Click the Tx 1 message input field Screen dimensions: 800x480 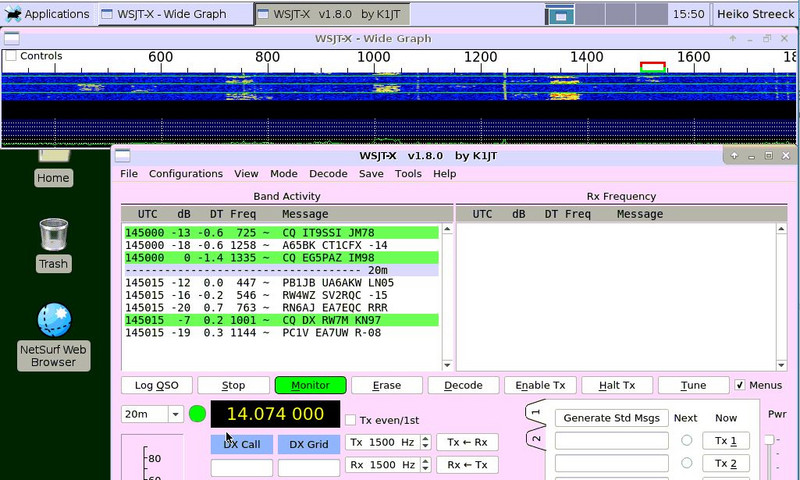coord(611,441)
